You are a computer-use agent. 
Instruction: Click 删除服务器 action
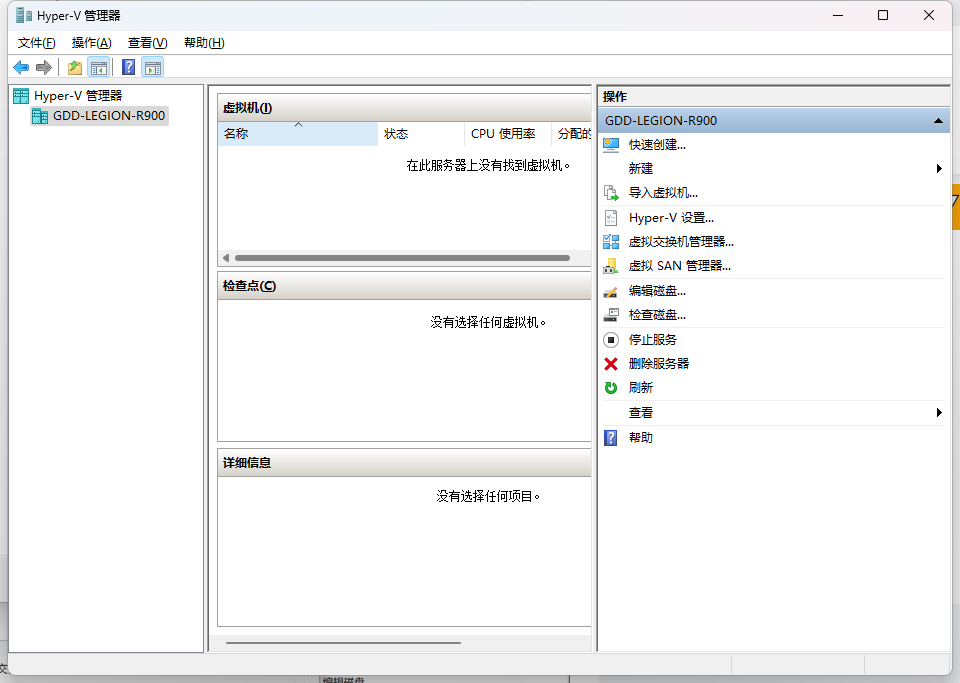[659, 364]
